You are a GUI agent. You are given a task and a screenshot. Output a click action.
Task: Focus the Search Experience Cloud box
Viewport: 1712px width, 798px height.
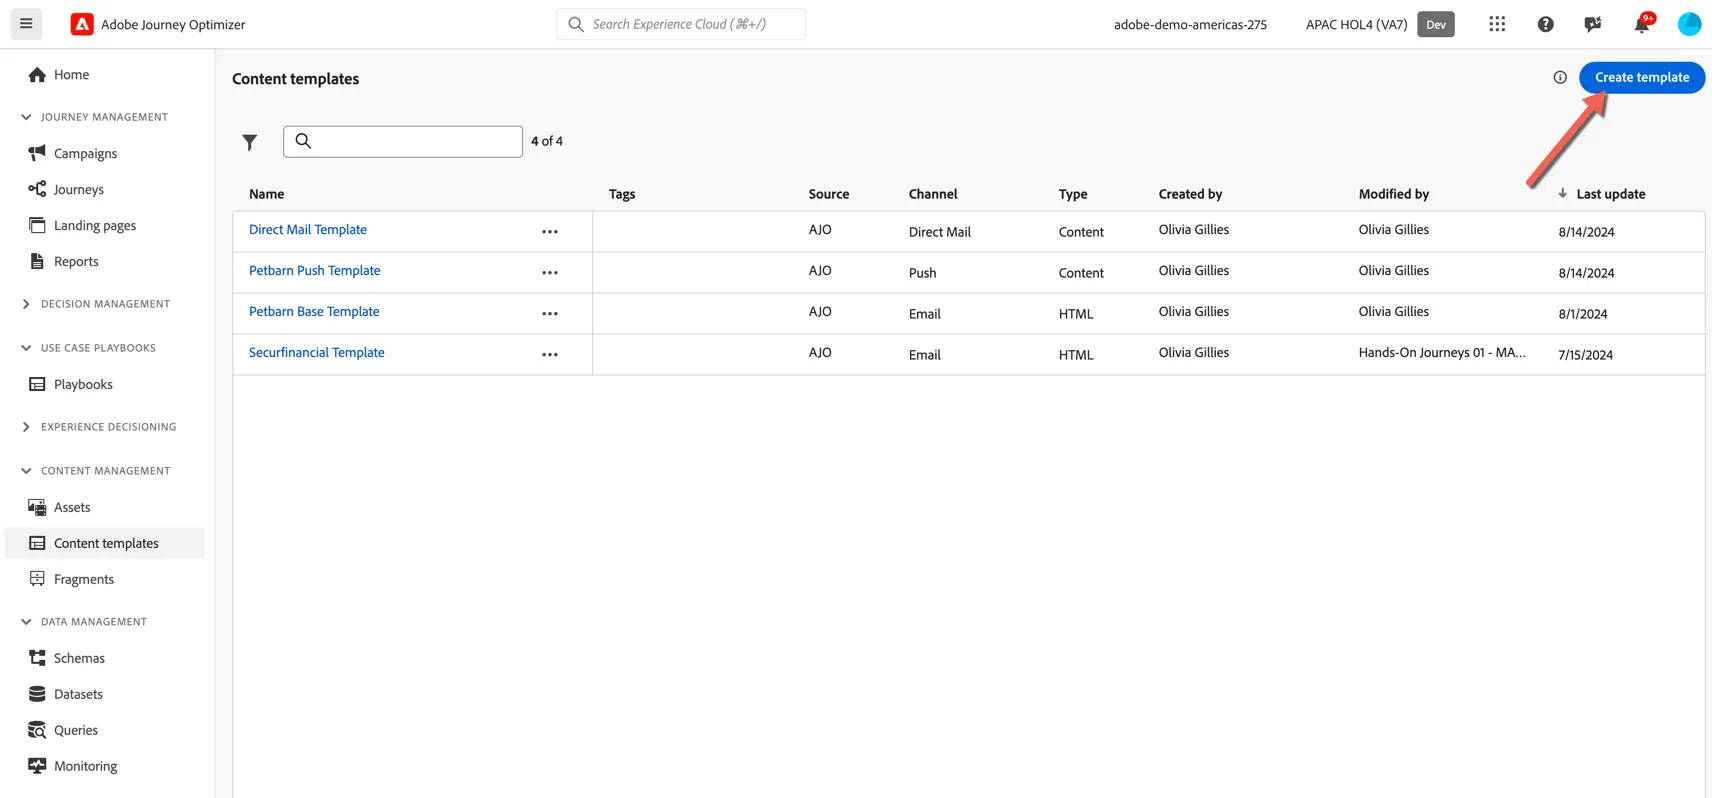tap(681, 24)
